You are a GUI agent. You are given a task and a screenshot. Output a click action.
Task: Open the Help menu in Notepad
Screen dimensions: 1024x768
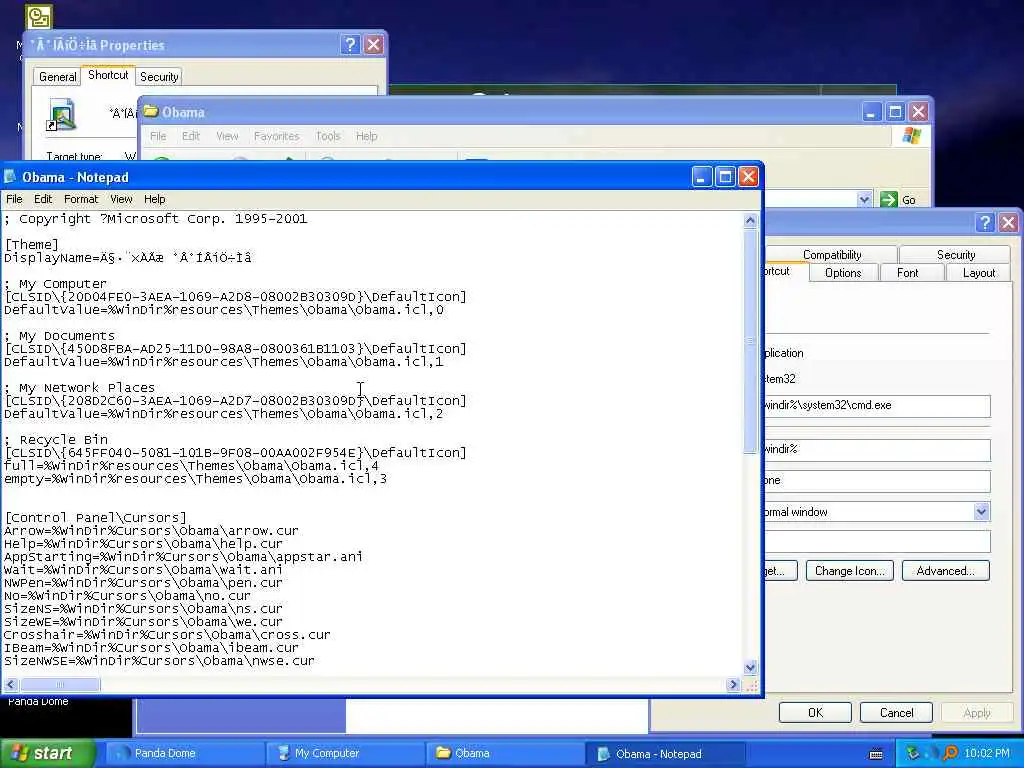[155, 199]
